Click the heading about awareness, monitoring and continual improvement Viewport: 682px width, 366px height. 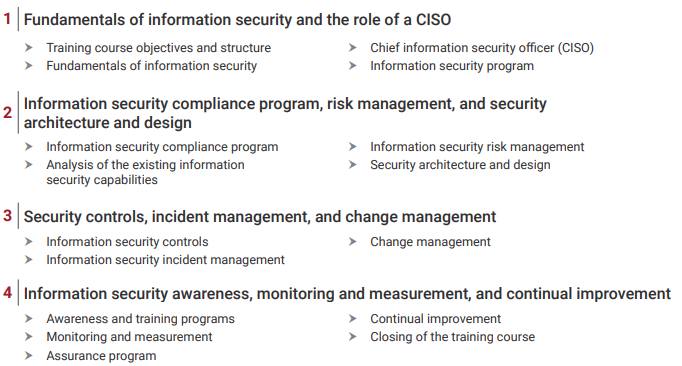[347, 294]
